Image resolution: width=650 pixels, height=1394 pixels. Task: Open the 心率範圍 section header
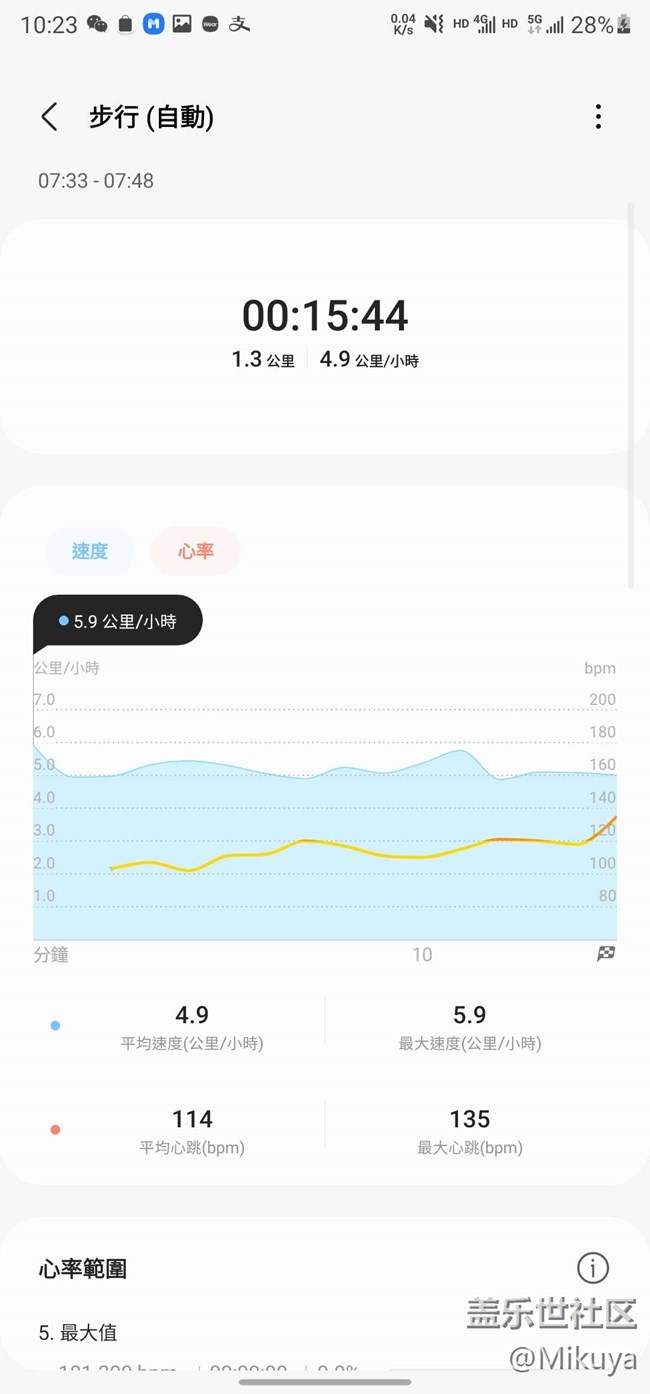83,1269
